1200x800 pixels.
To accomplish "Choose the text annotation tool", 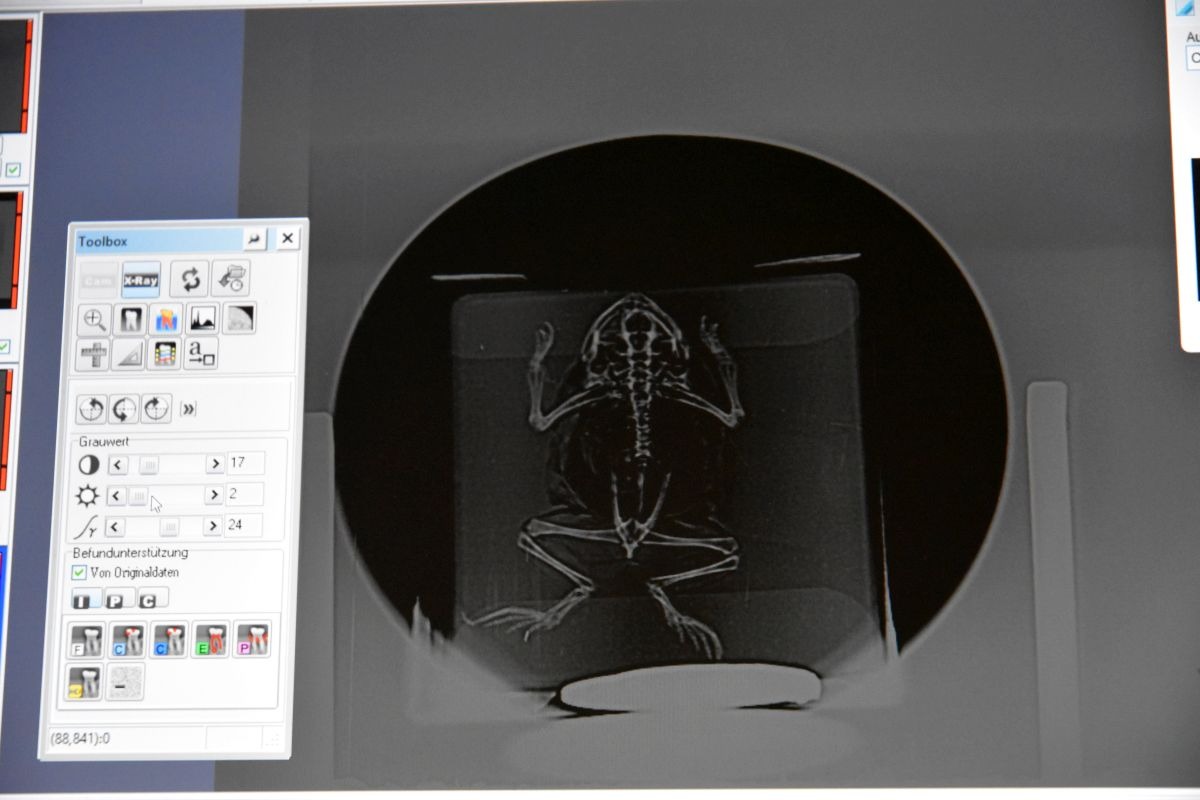I will (201, 353).
